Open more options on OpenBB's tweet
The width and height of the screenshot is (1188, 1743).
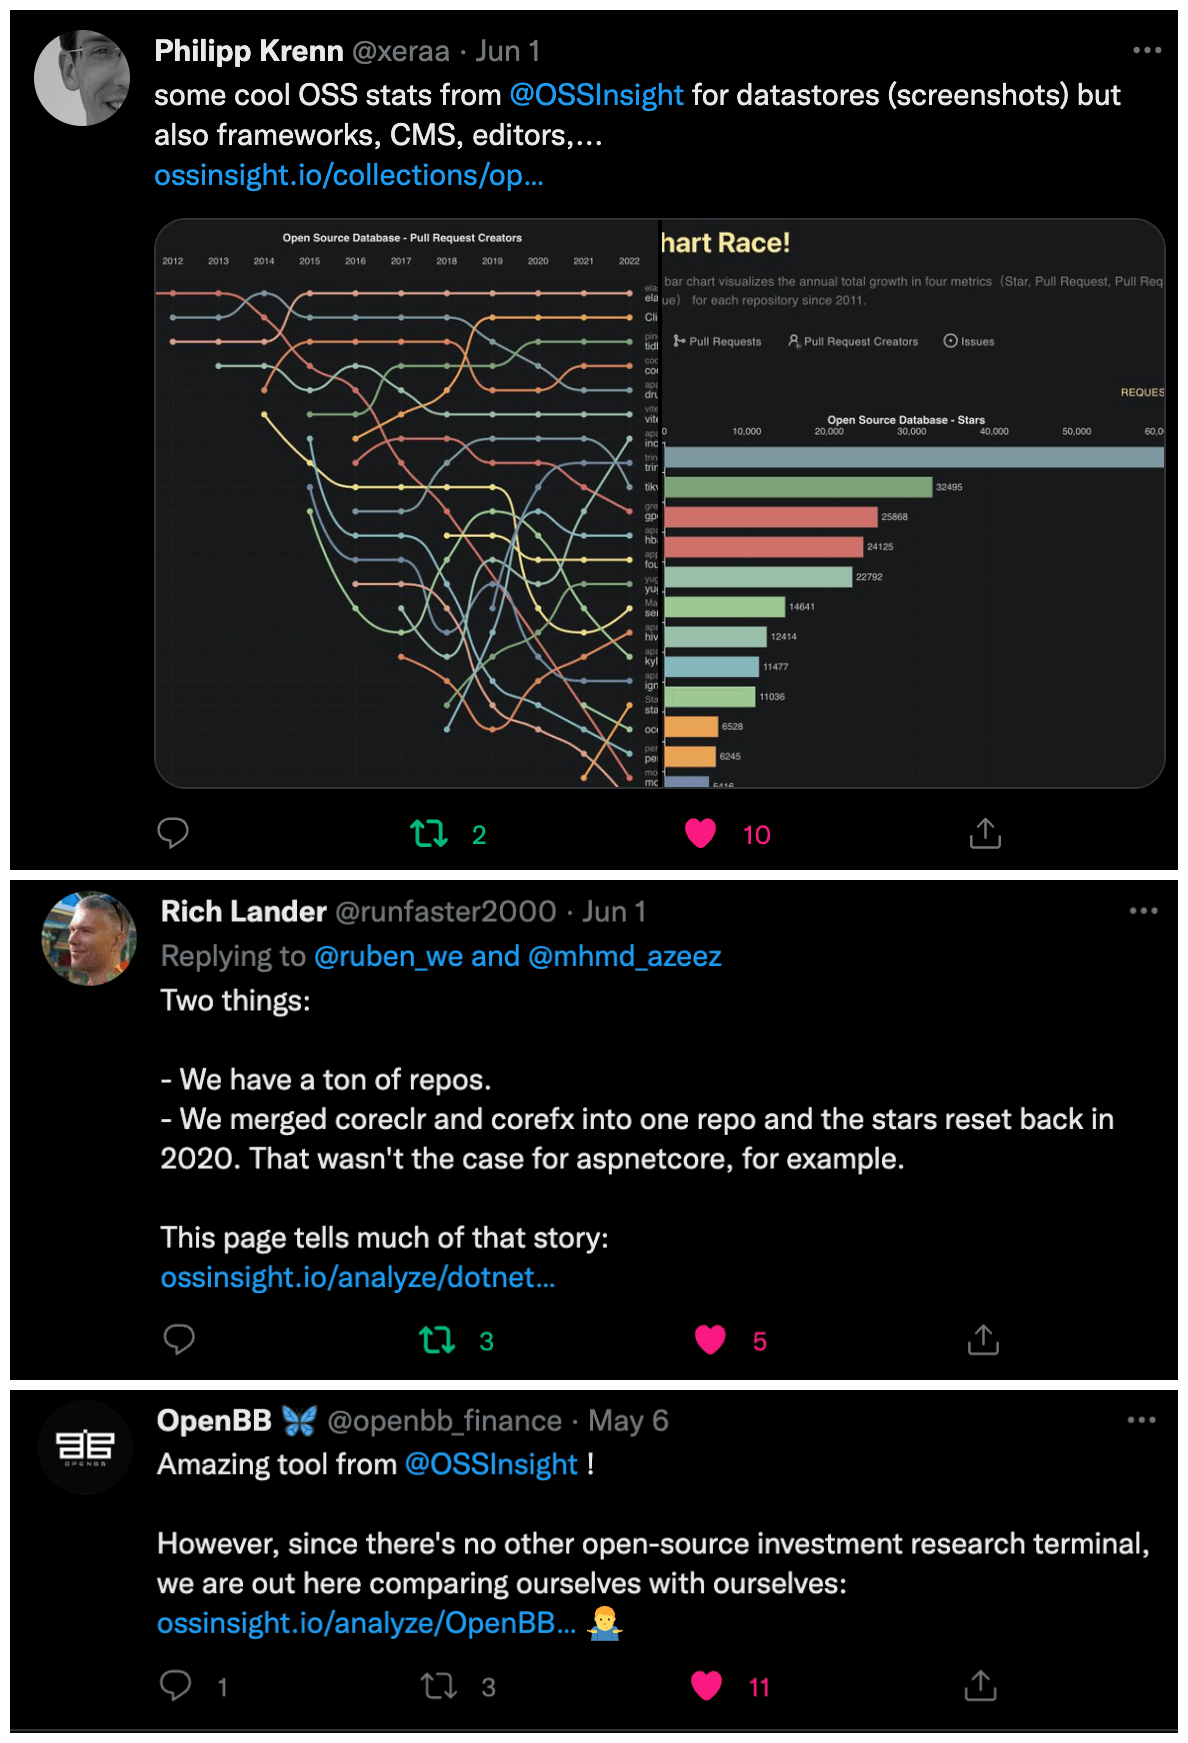pyautogui.click(x=1140, y=1418)
